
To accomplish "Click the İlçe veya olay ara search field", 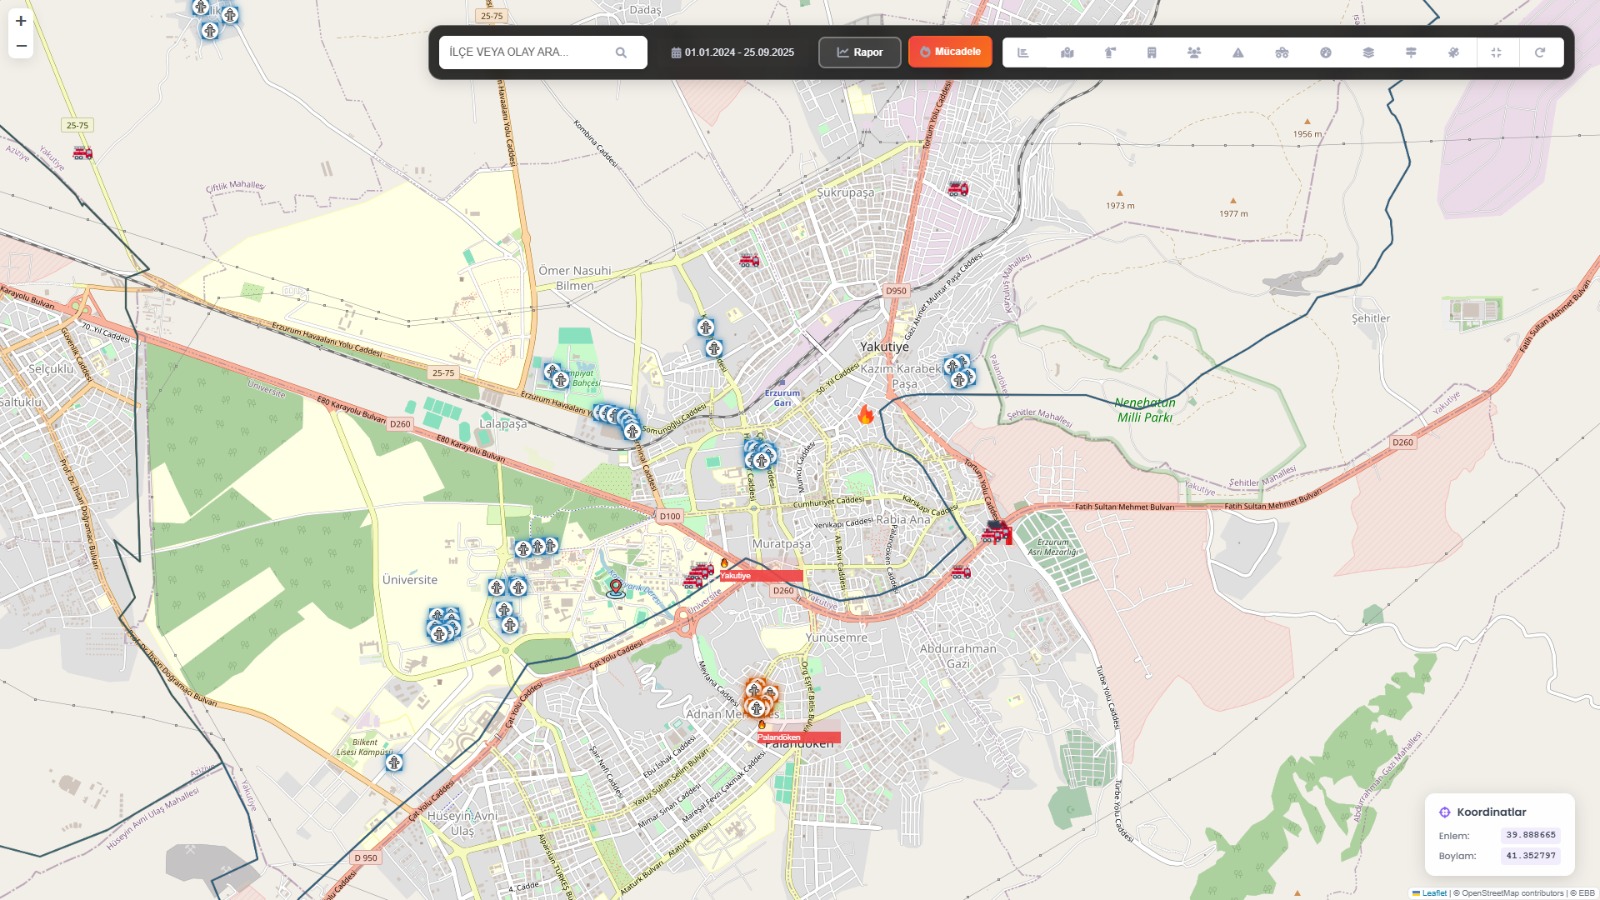I will 530,52.
